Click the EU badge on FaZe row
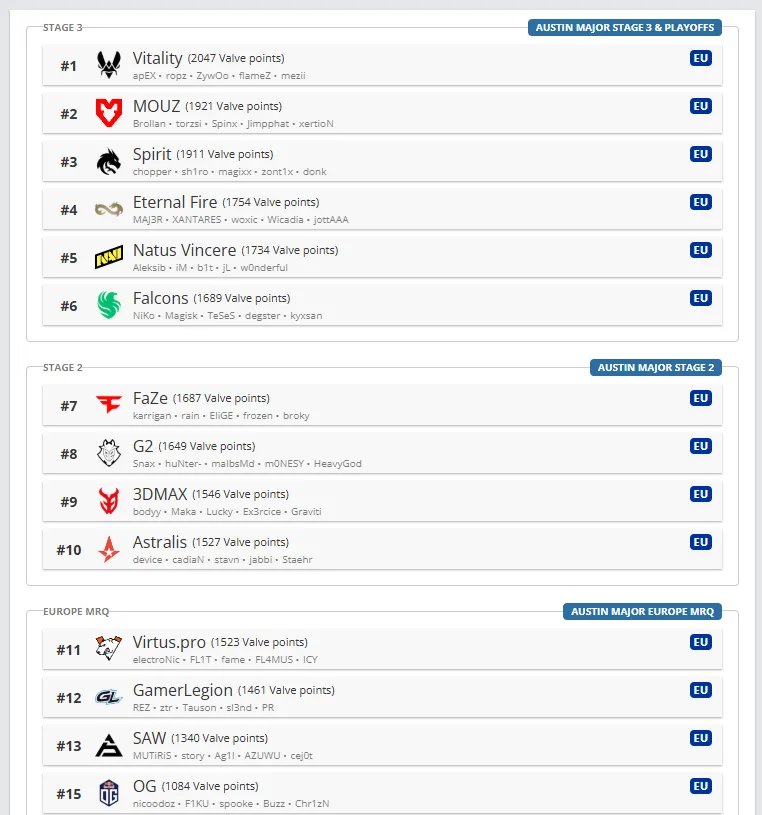Image resolution: width=762 pixels, height=815 pixels. [701, 398]
